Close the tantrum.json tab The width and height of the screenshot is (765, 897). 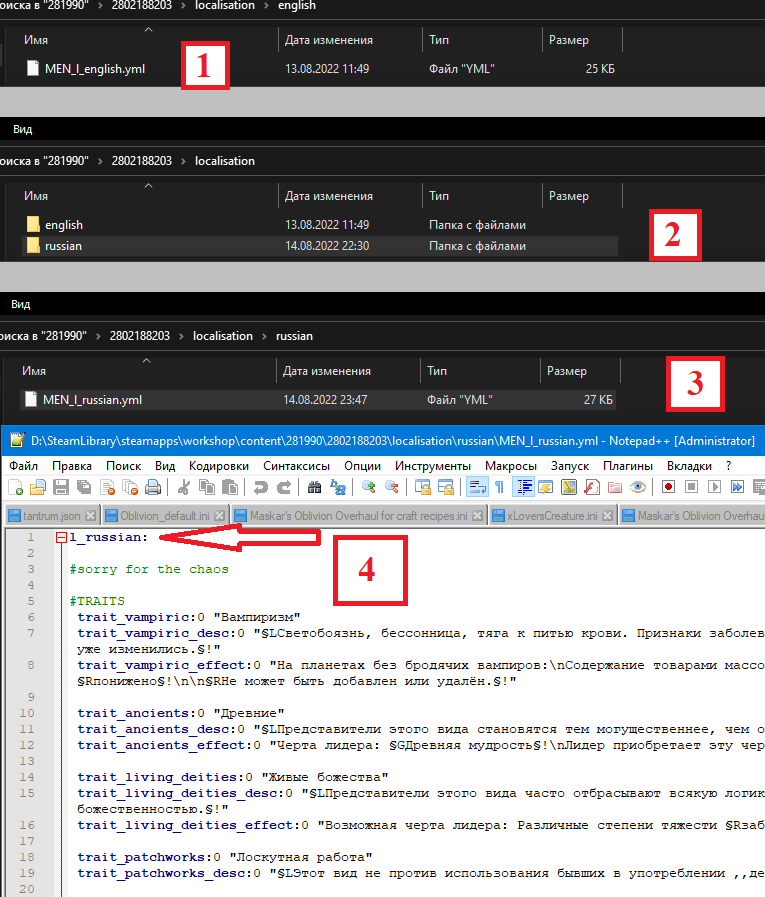(90, 516)
